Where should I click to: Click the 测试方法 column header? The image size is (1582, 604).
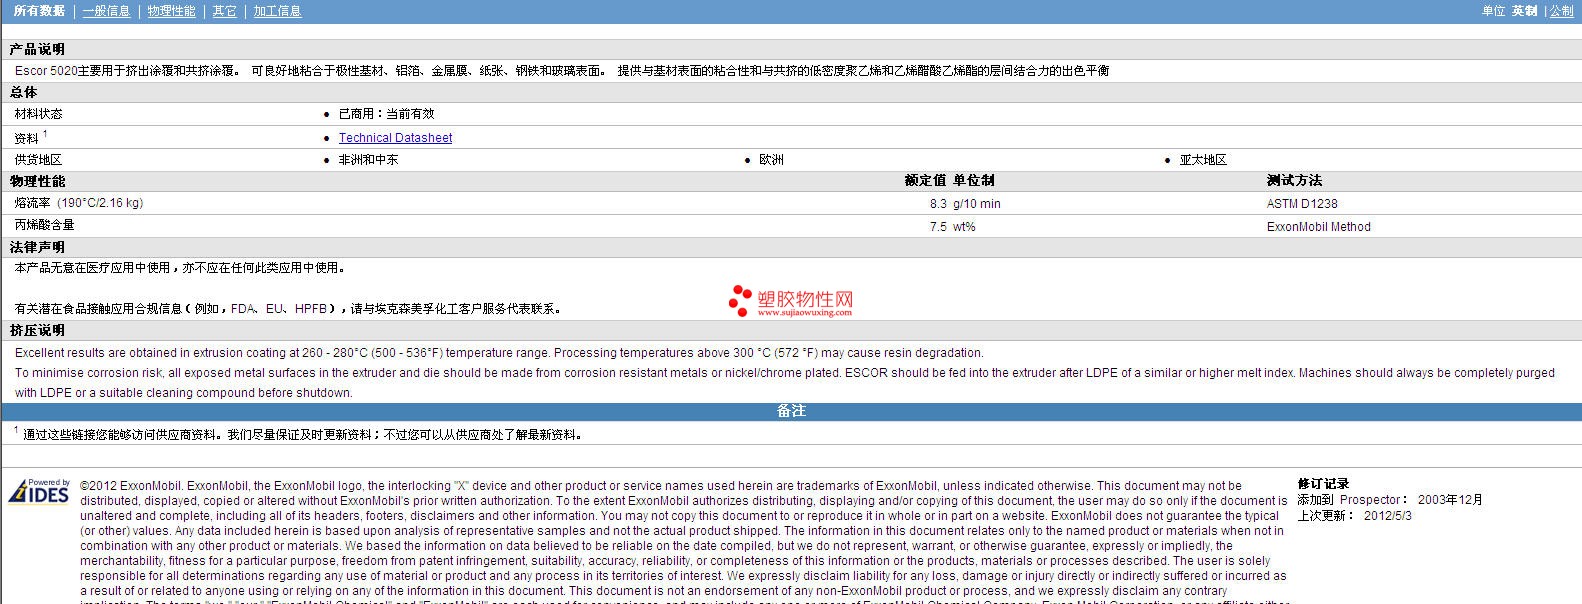click(x=1294, y=181)
